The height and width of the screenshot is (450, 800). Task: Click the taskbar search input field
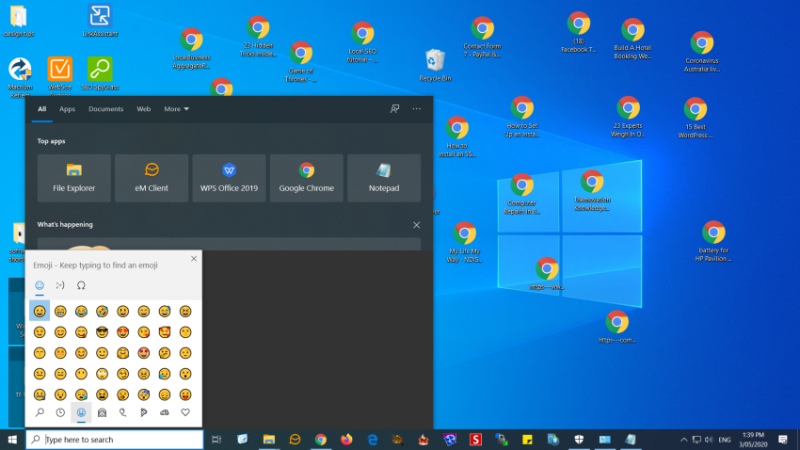[114, 439]
